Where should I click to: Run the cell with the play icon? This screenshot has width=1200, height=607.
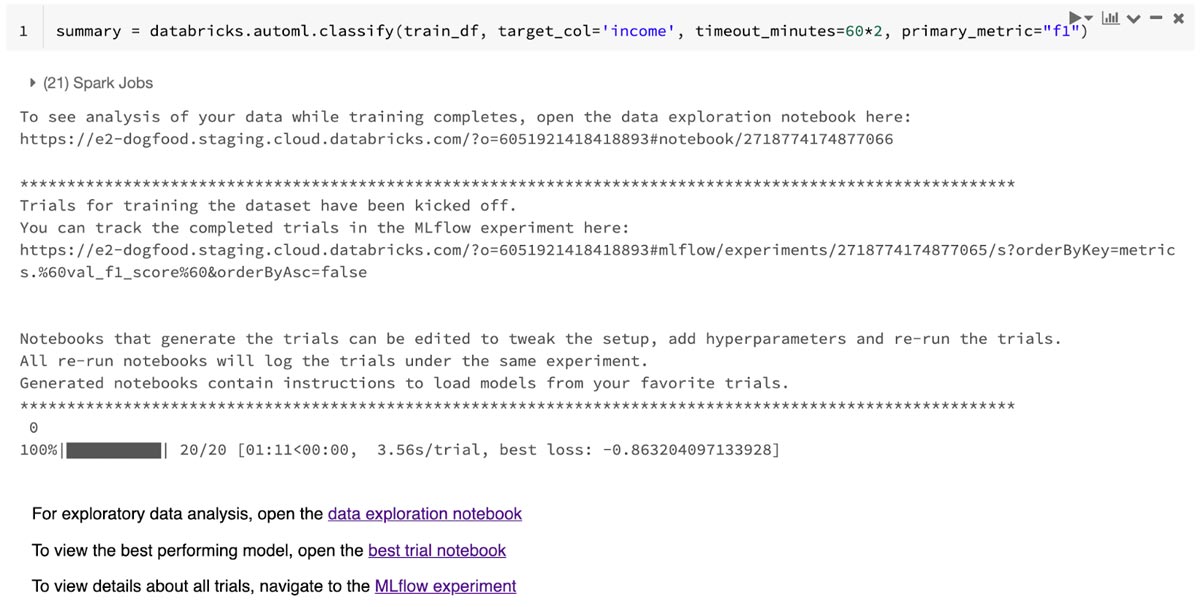point(1075,17)
